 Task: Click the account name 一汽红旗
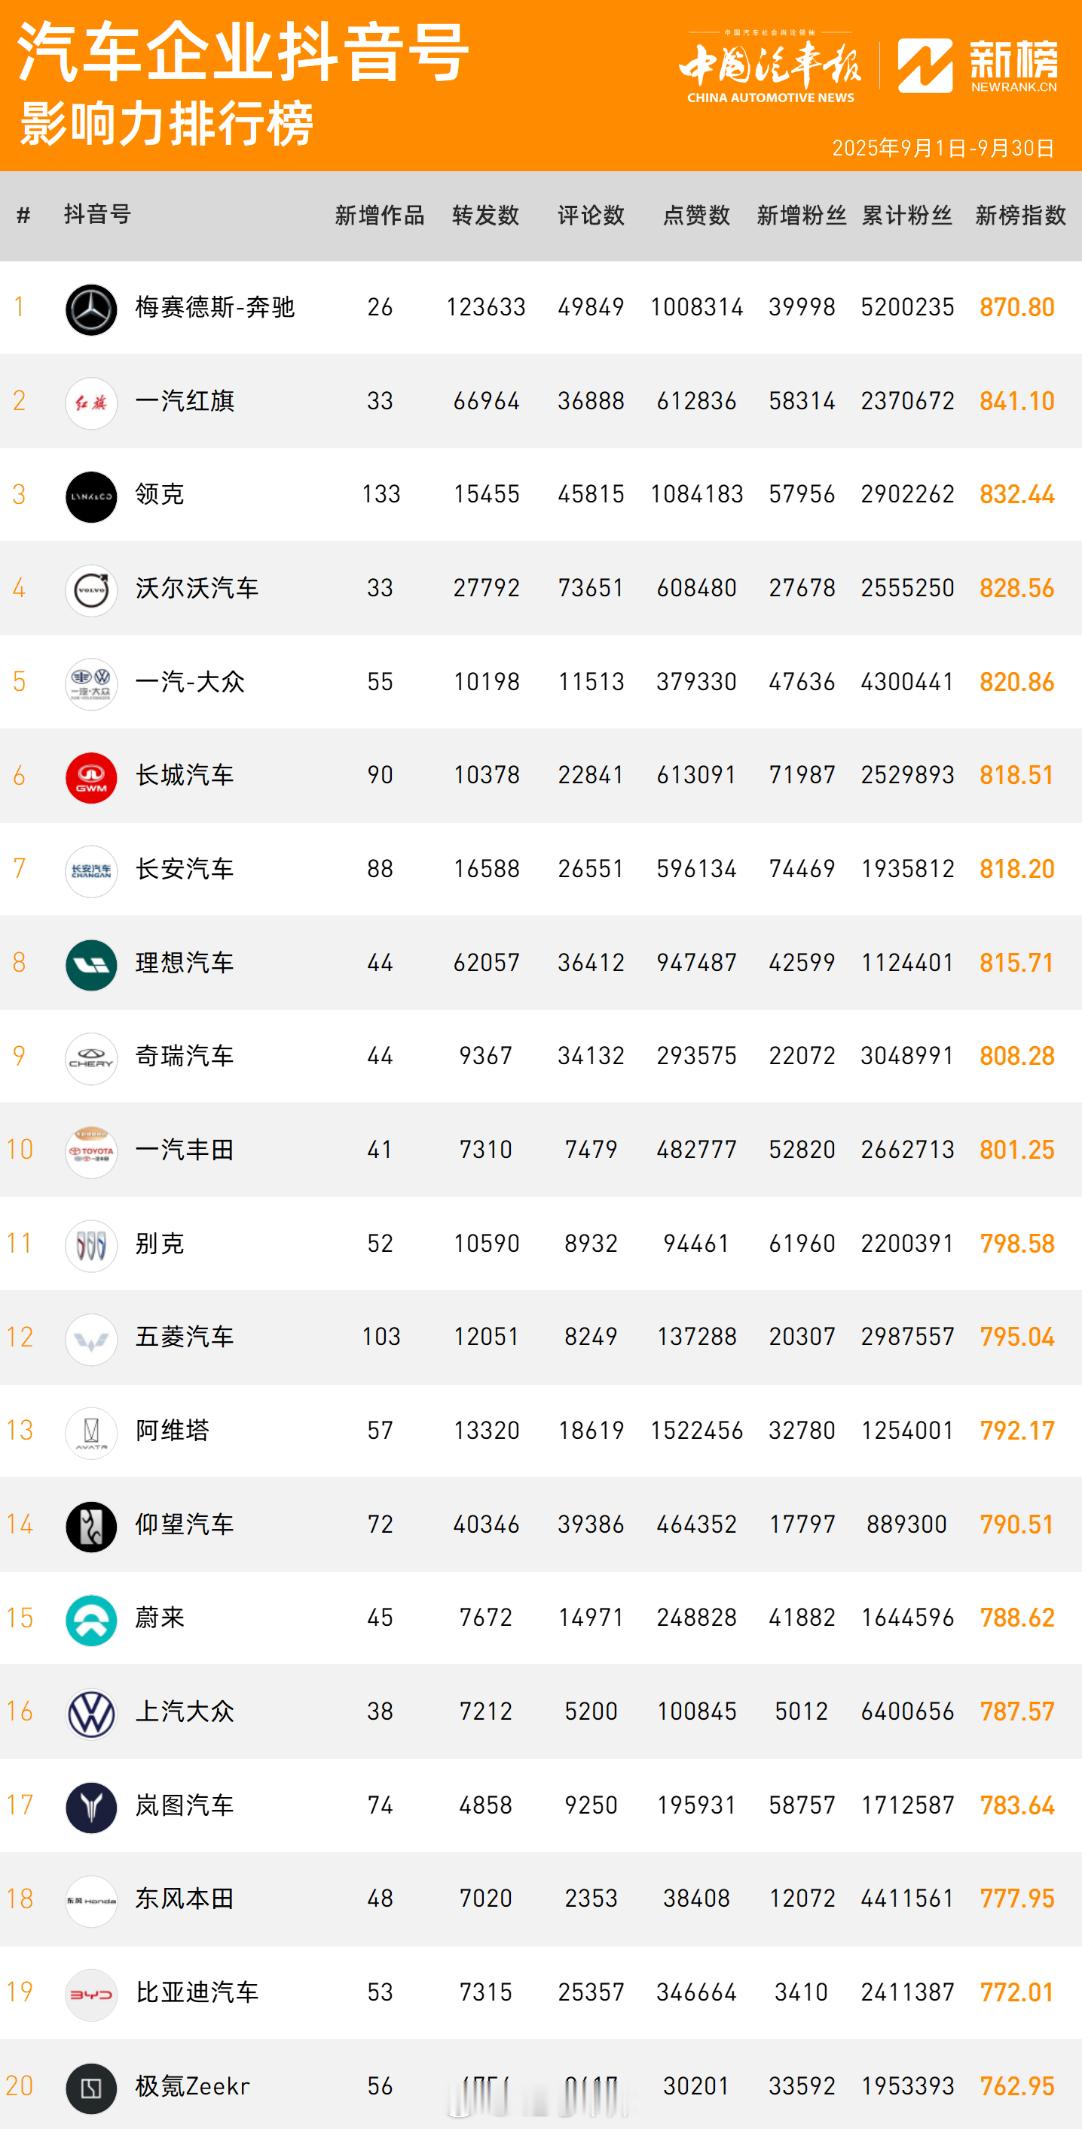tap(185, 402)
